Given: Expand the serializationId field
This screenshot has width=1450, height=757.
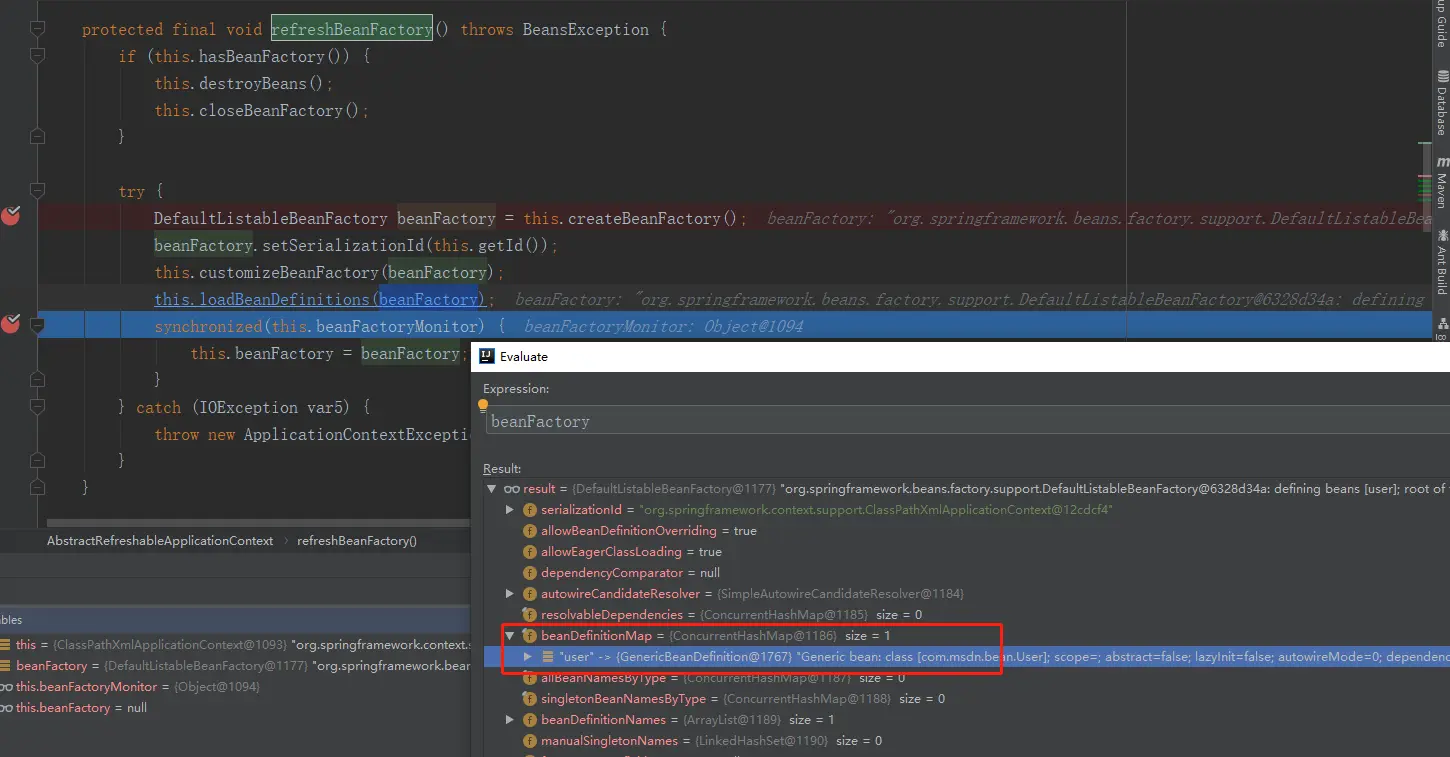Looking at the screenshot, I should coord(510,510).
